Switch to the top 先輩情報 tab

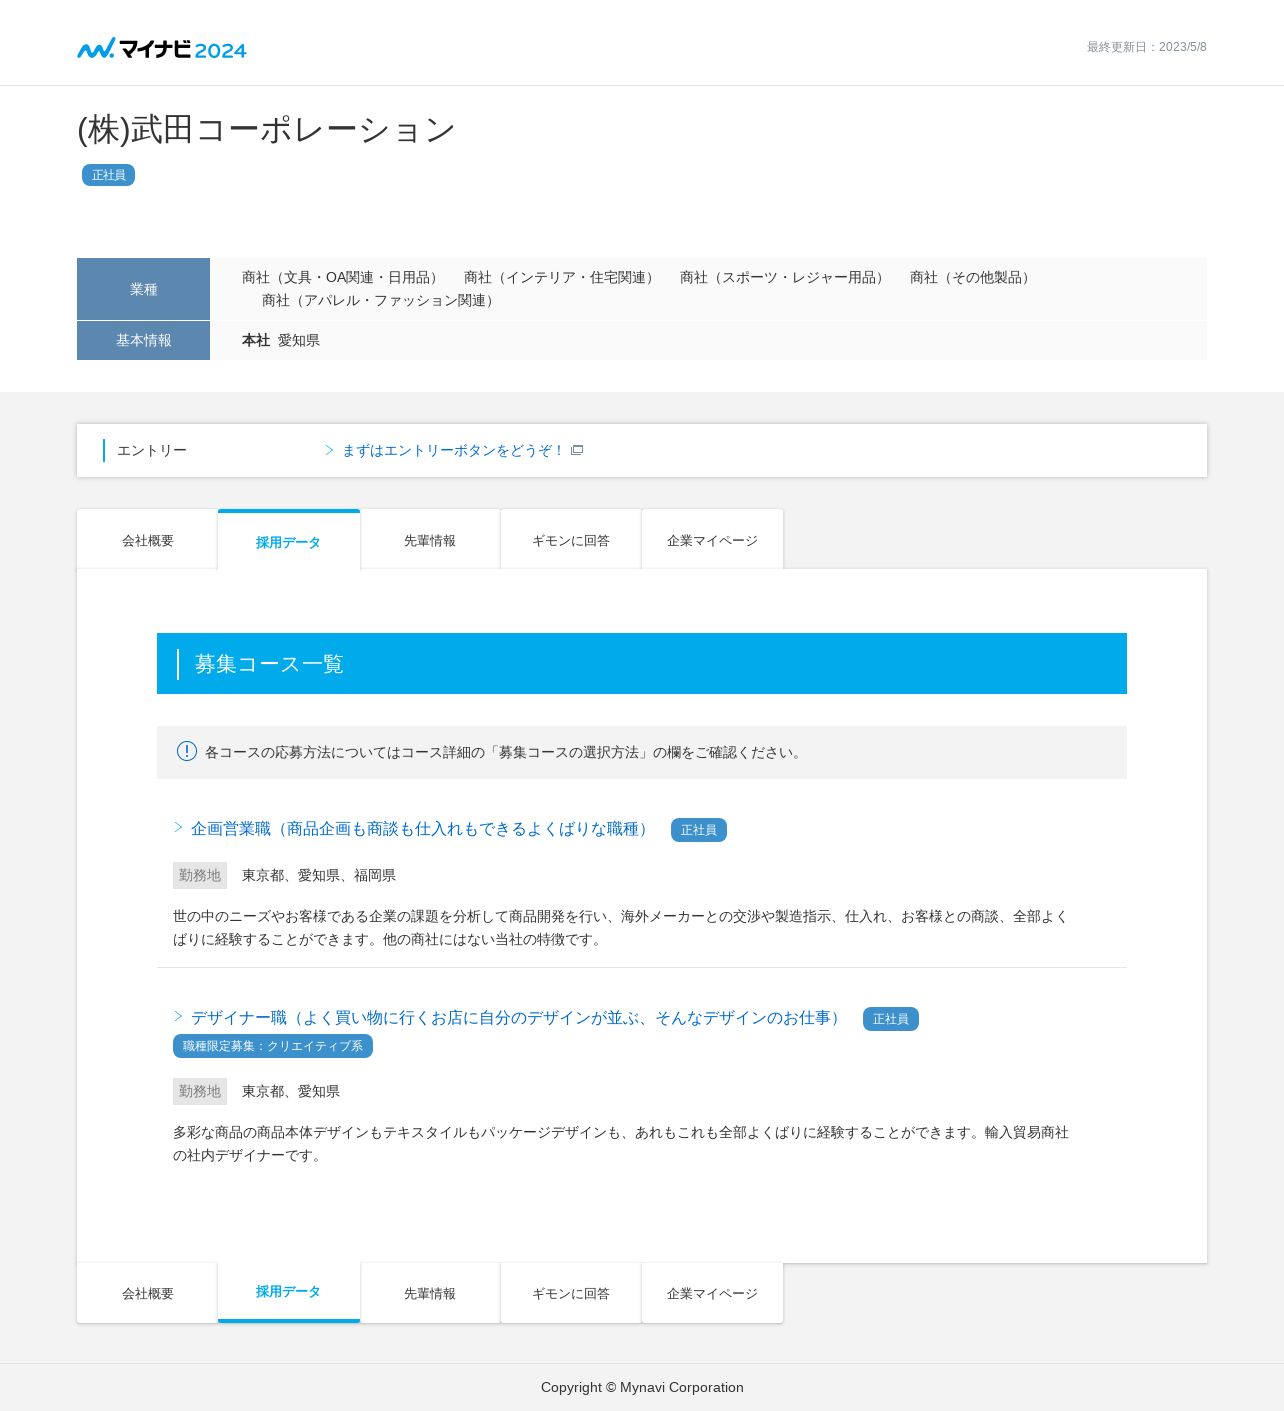click(430, 540)
